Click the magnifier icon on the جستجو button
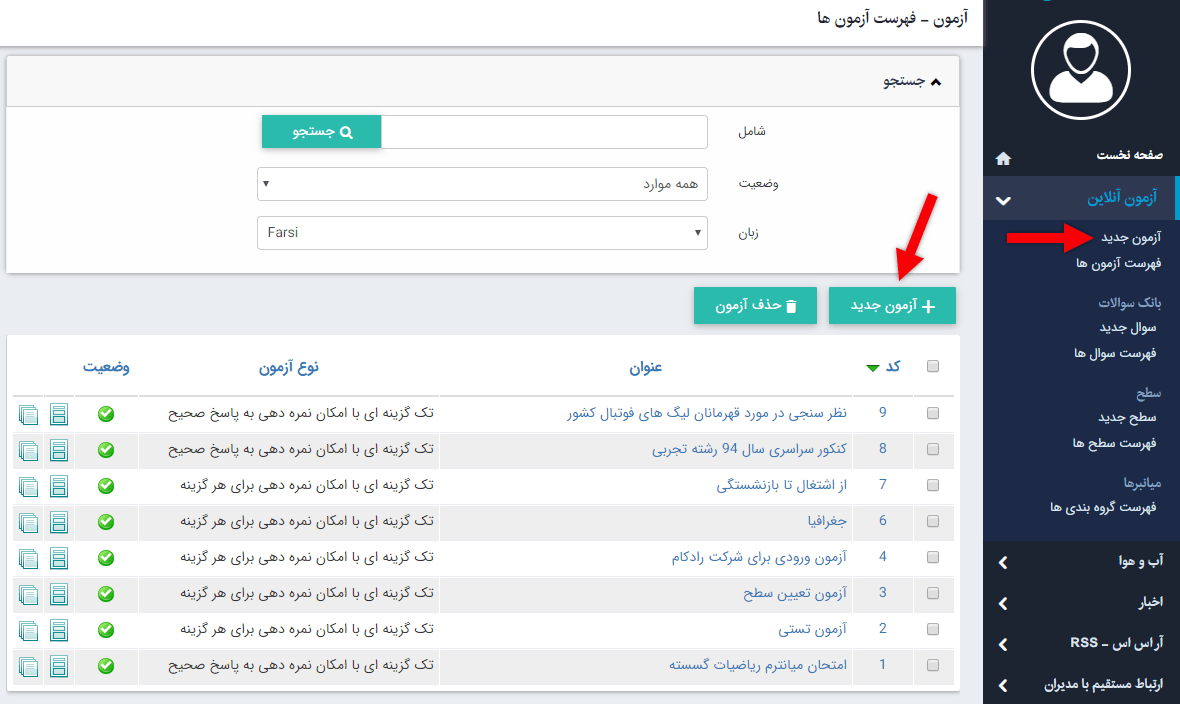Image resolution: width=1180 pixels, height=704 pixels. tap(347, 131)
